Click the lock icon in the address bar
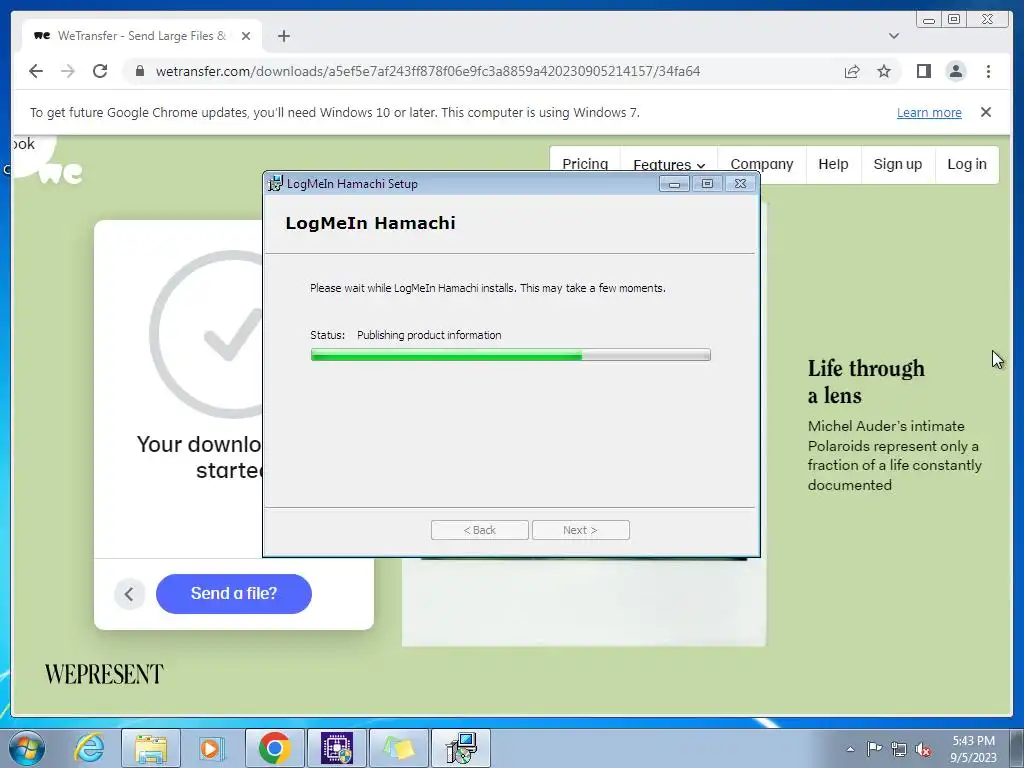1024x768 pixels. click(139, 71)
